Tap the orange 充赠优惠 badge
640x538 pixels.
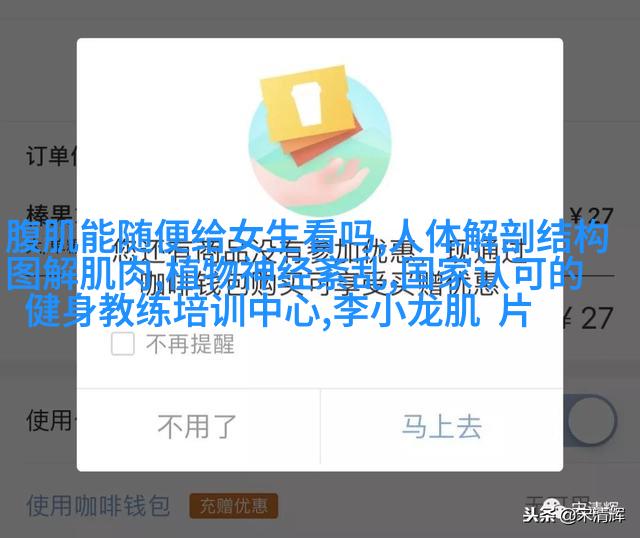[233, 506]
